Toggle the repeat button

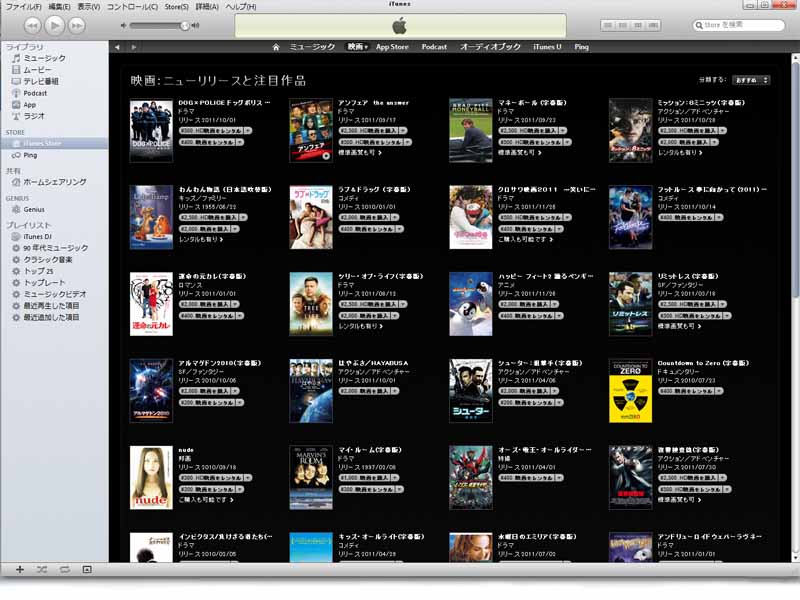pos(64,569)
